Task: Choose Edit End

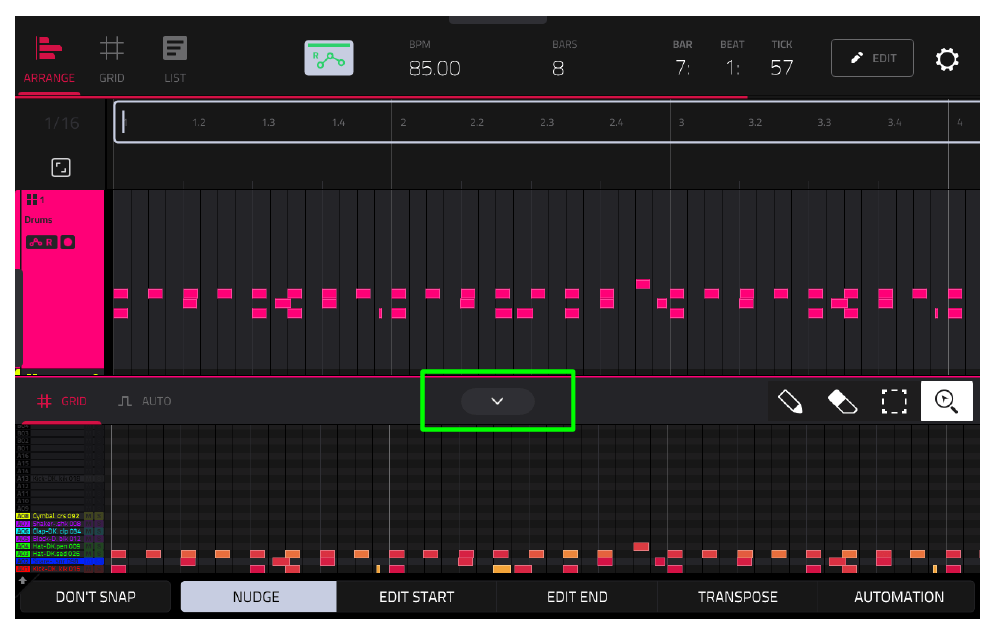Action: 577,597
